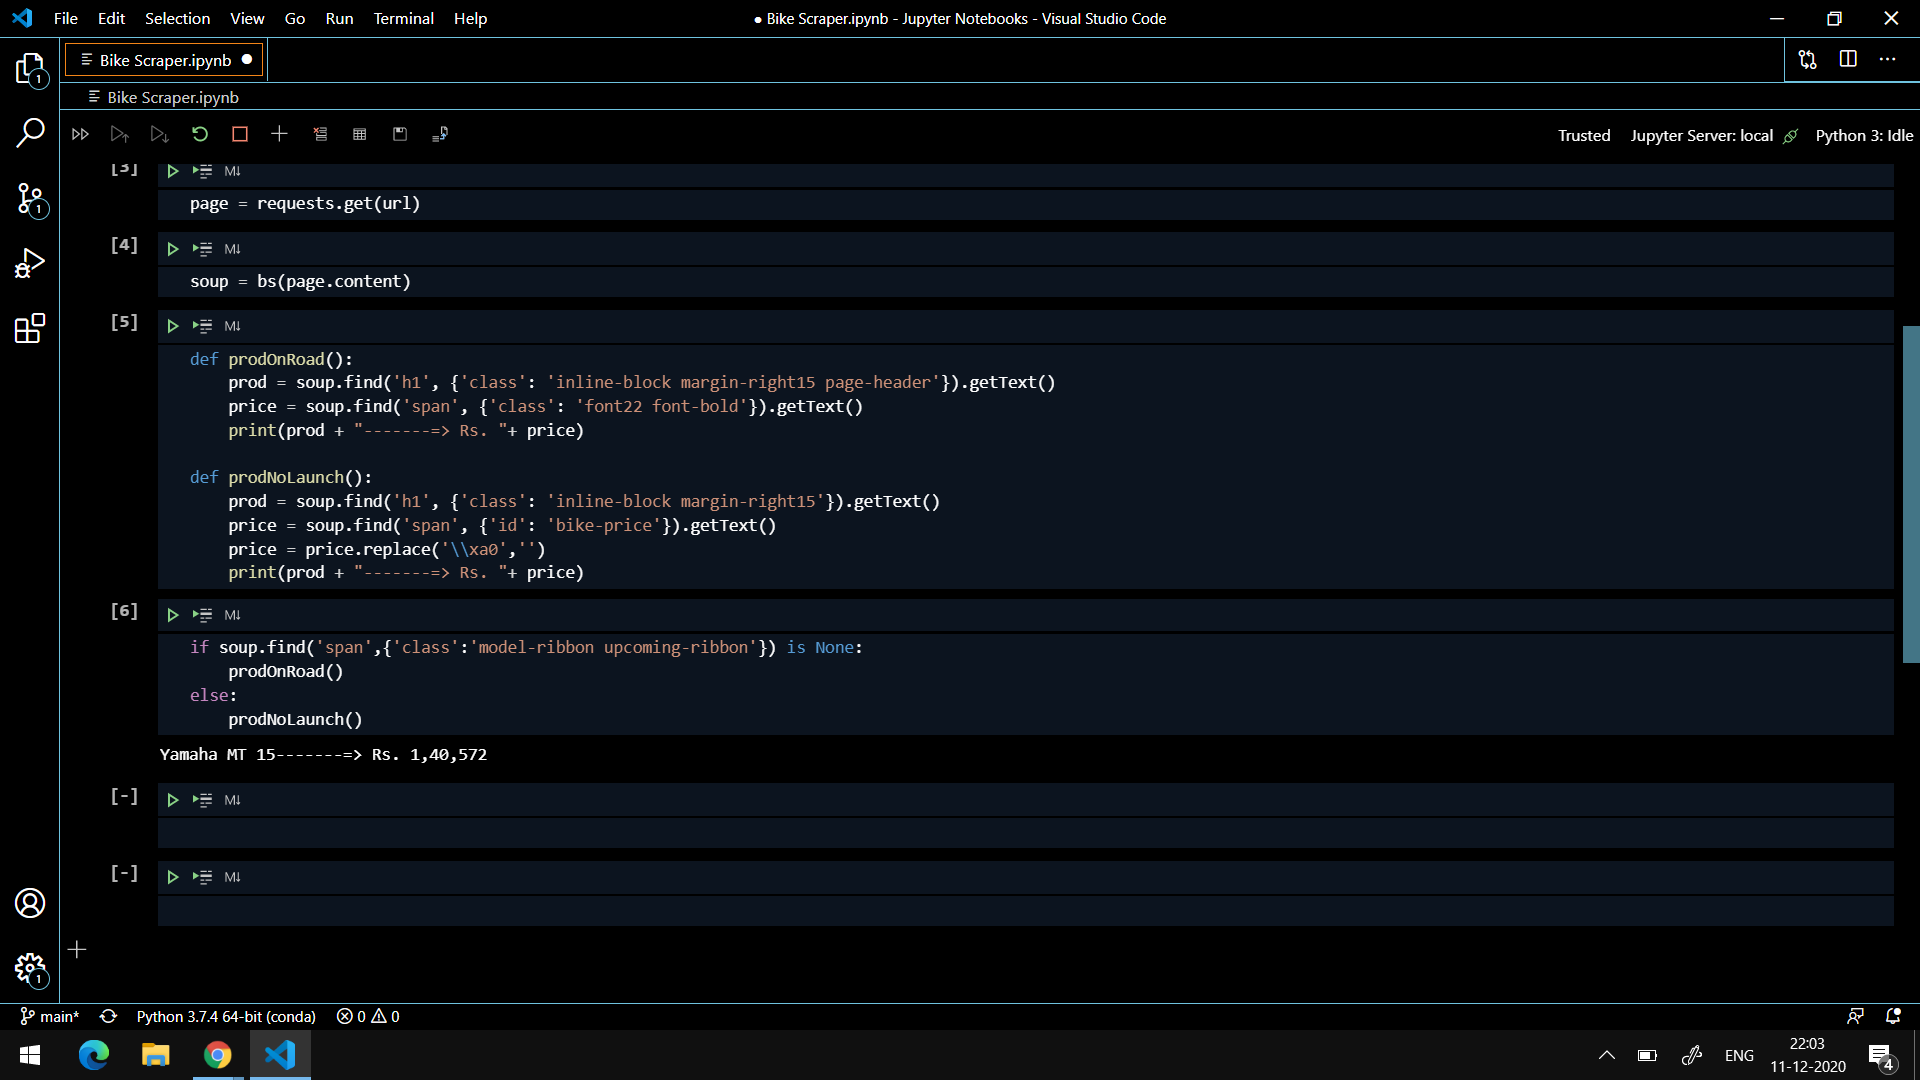Interrupt kernel with the red stop square
The width and height of the screenshot is (1920, 1080).
[240, 134]
